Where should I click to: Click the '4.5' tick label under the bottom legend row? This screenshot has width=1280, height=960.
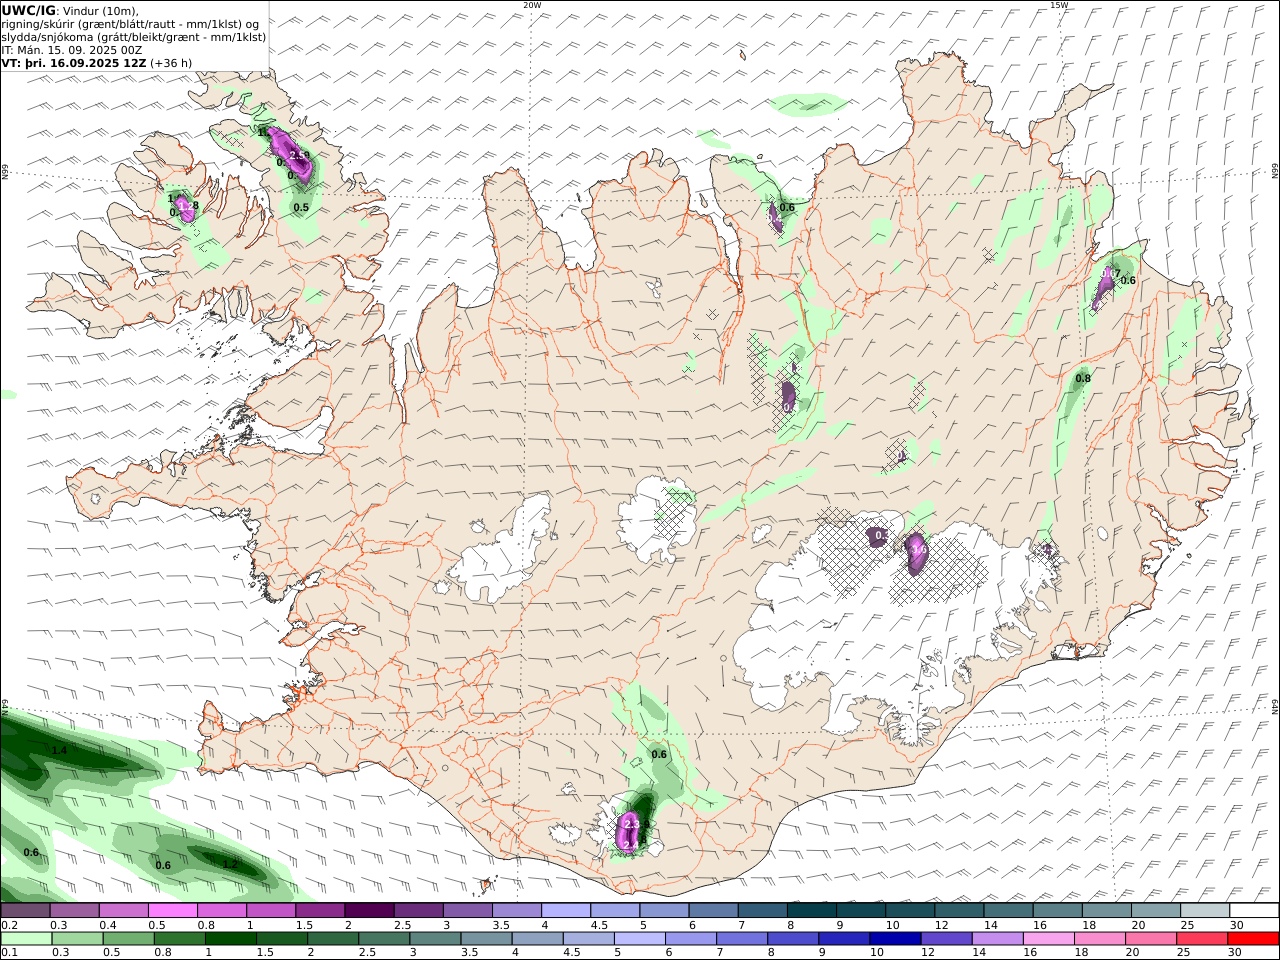tap(573, 953)
